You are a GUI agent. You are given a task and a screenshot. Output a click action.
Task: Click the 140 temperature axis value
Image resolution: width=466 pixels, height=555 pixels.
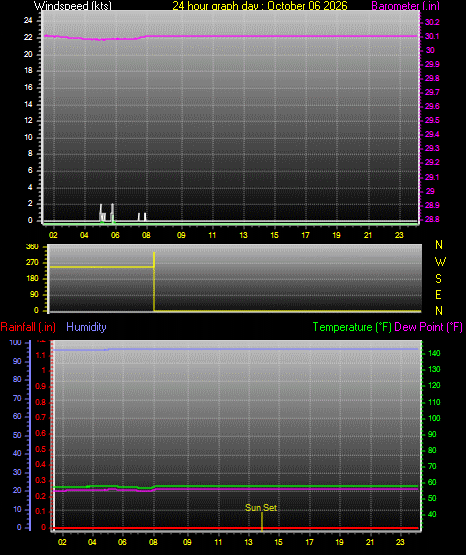pyautogui.click(x=434, y=353)
